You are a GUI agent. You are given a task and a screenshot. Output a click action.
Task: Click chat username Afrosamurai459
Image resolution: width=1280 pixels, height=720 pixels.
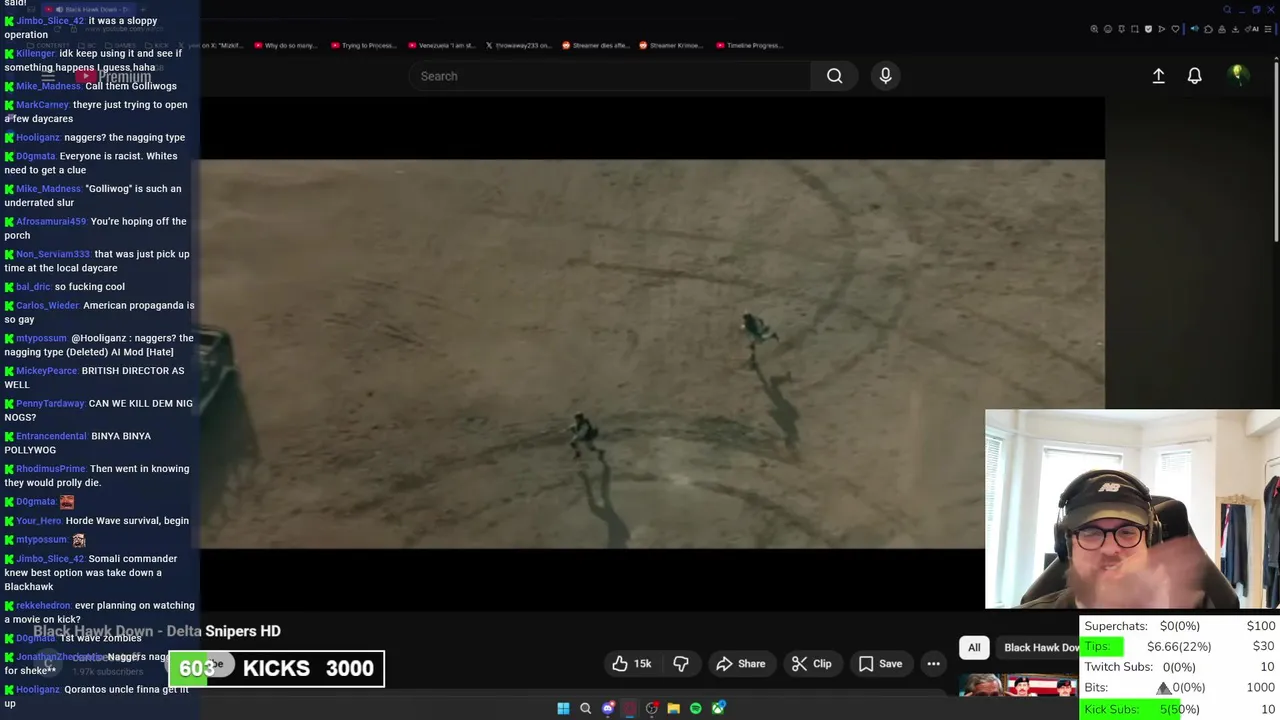[x=51, y=222]
